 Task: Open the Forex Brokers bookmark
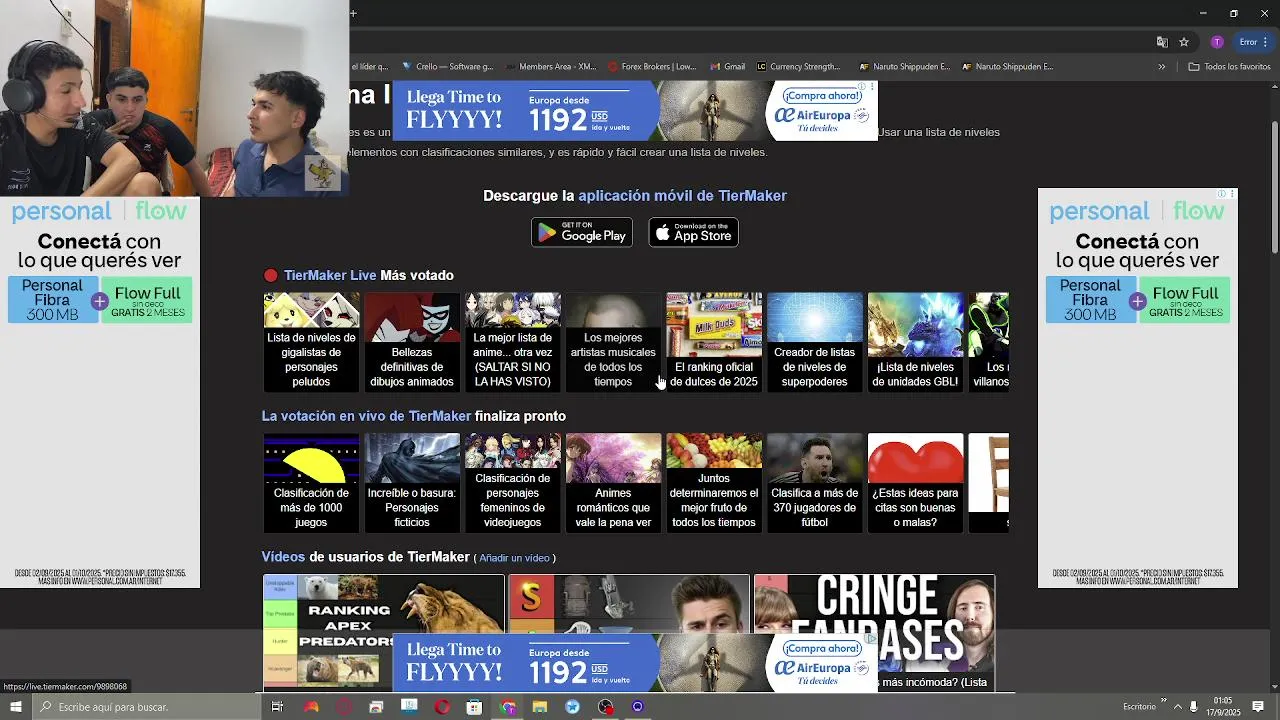tap(652, 67)
